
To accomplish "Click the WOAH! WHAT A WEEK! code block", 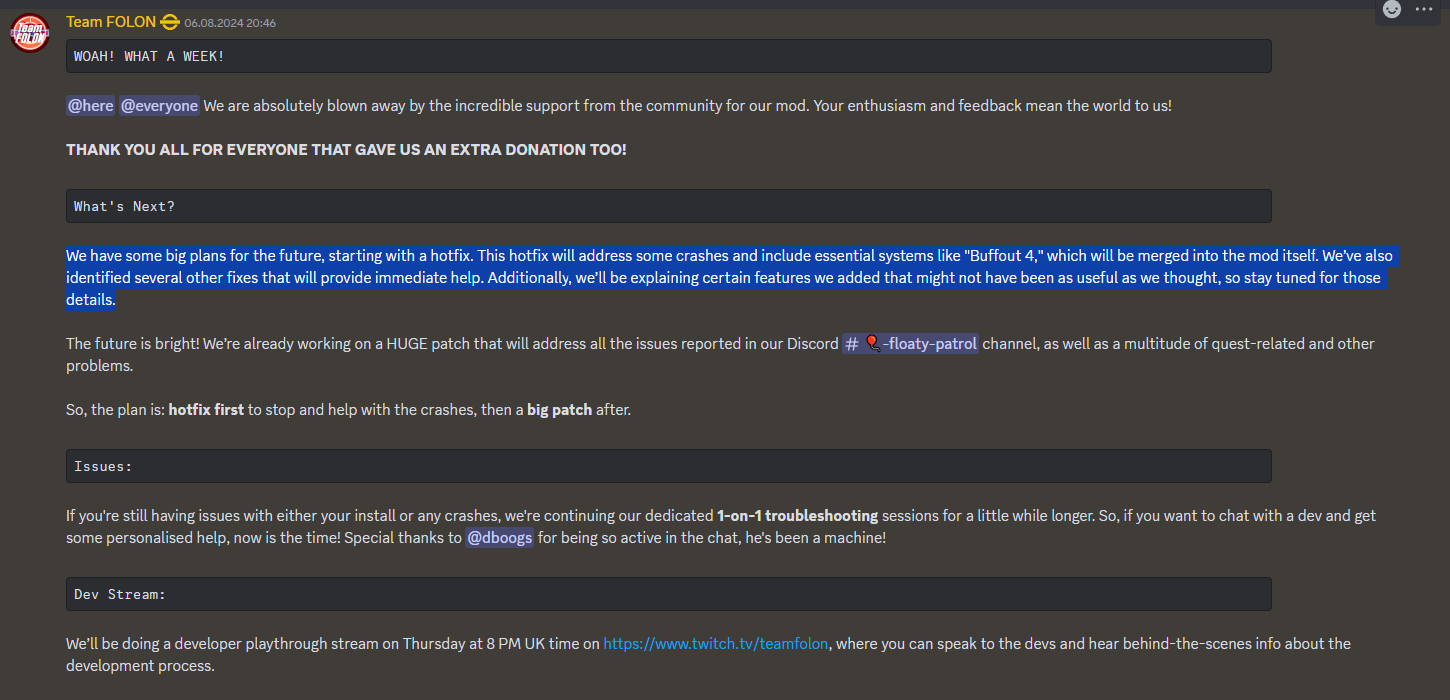I will coord(667,56).
